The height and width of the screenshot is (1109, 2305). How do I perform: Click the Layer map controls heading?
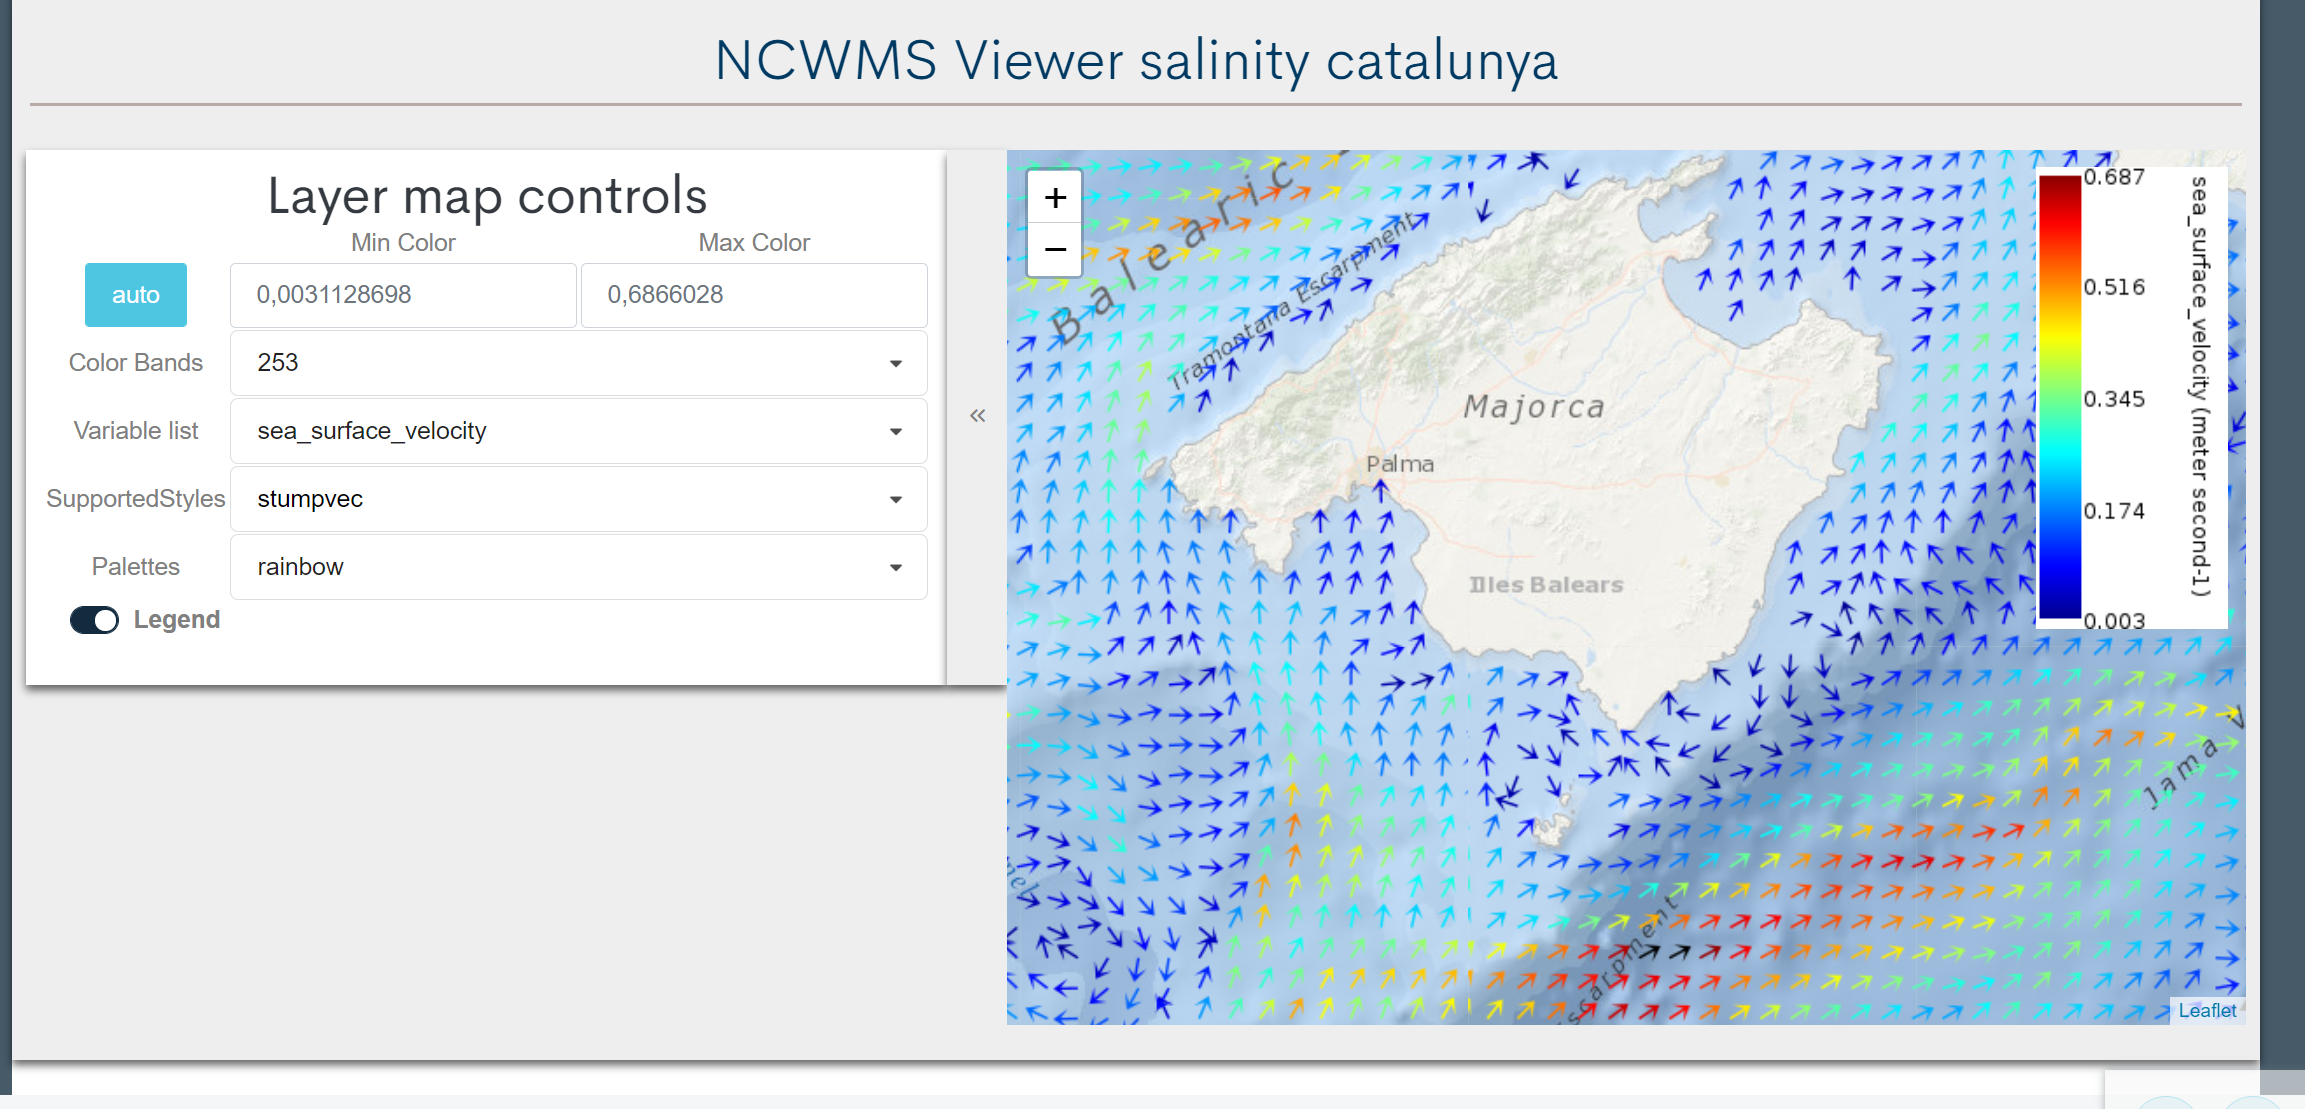point(487,195)
